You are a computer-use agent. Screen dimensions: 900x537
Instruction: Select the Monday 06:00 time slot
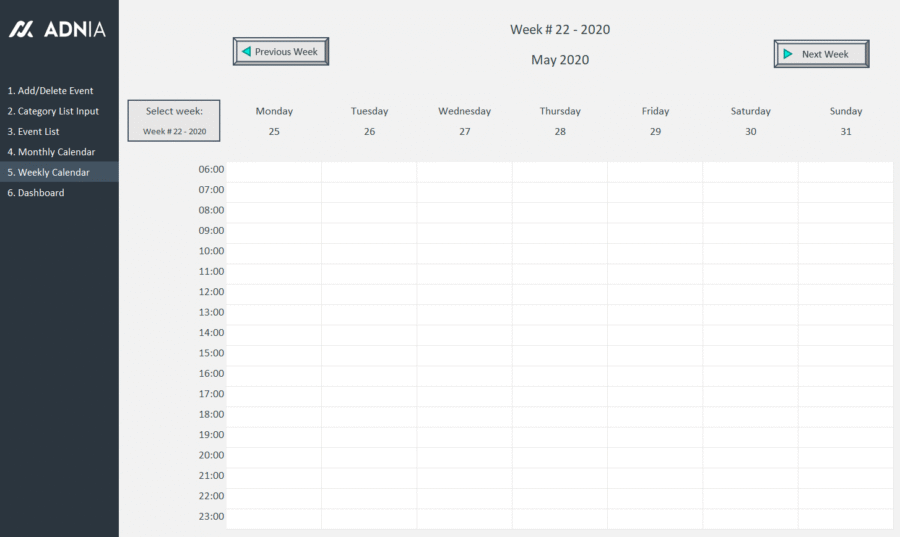click(x=274, y=171)
